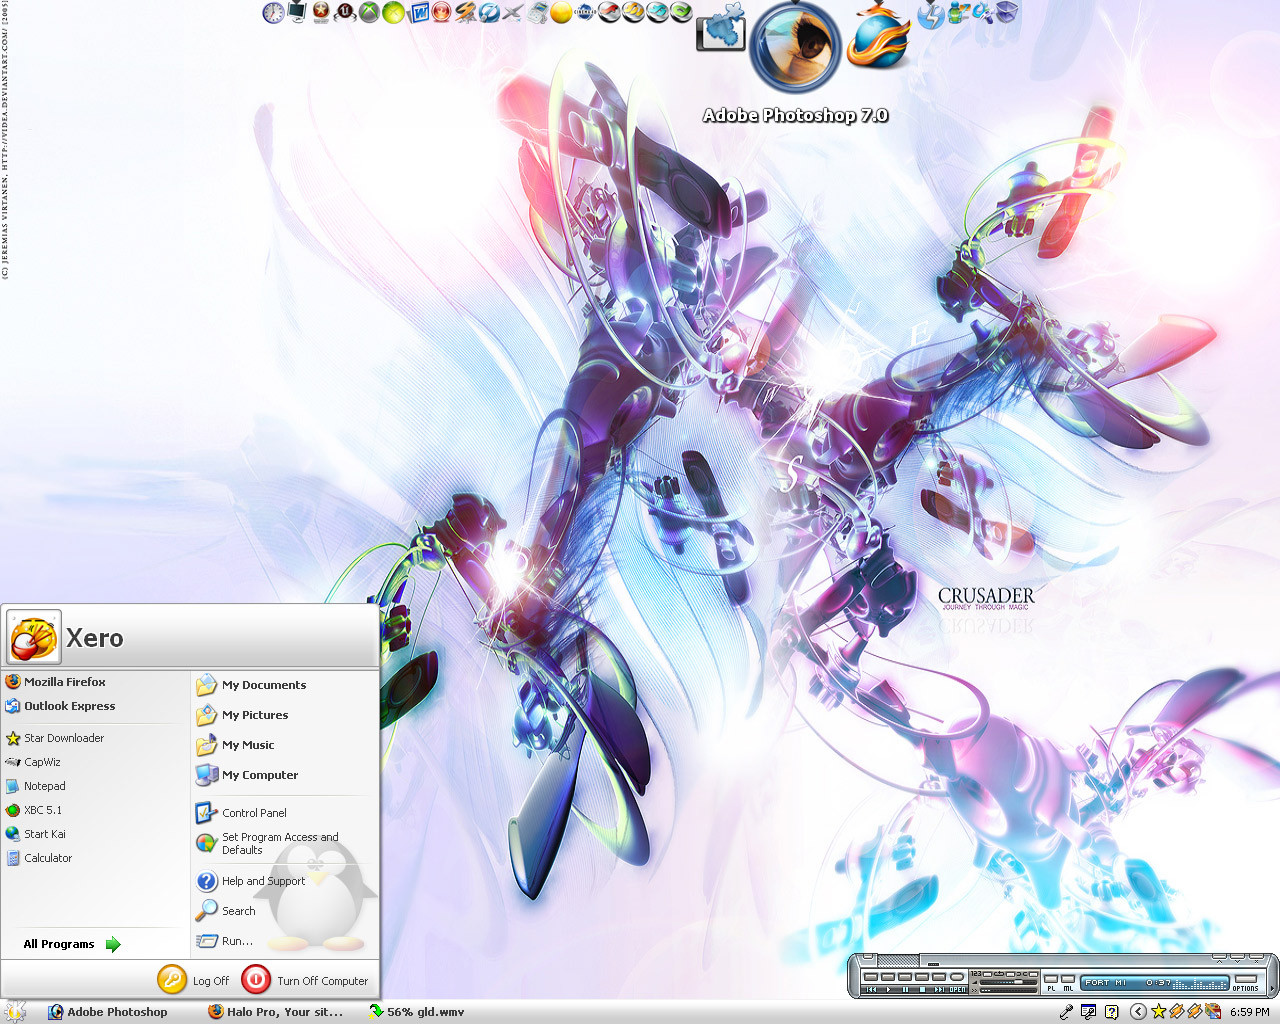Open Outlook Express from the start menu

(60, 706)
